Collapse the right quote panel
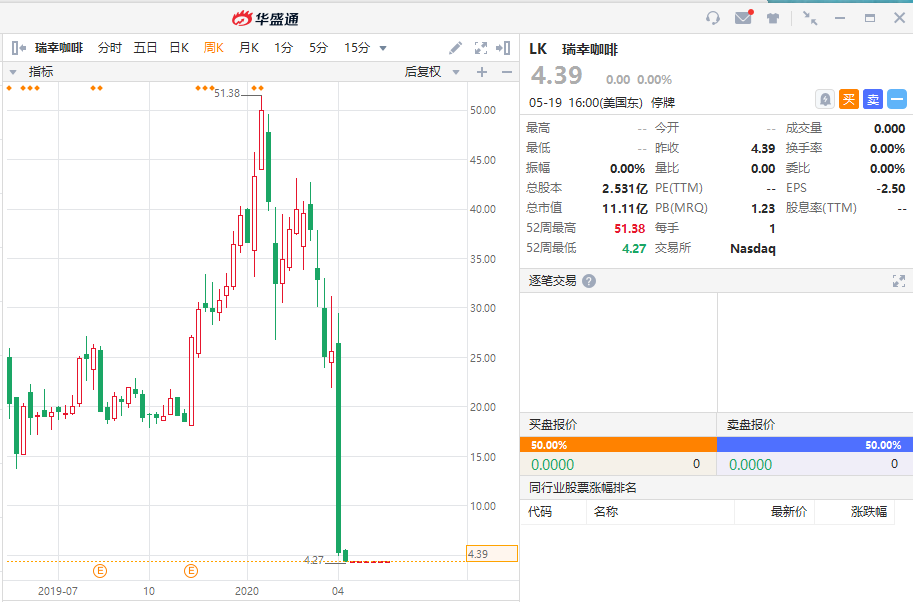This screenshot has width=913, height=602. coord(503,48)
